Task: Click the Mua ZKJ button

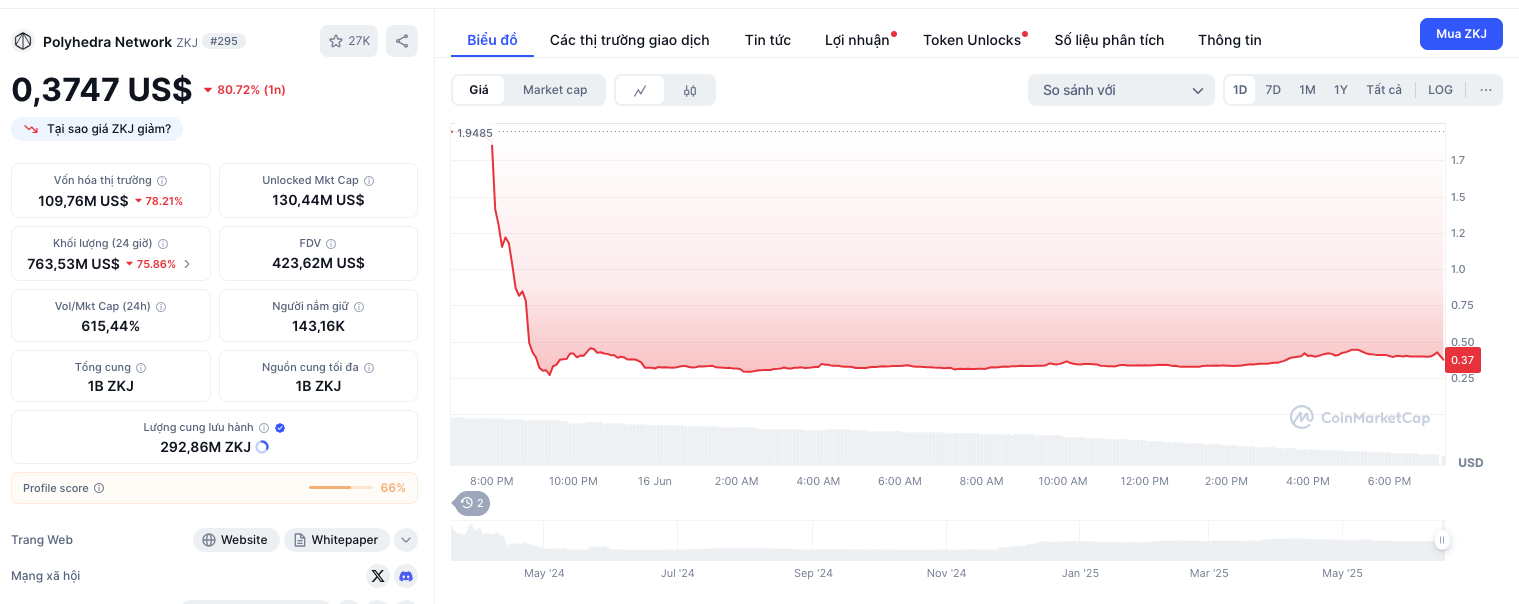Action: (x=1460, y=34)
